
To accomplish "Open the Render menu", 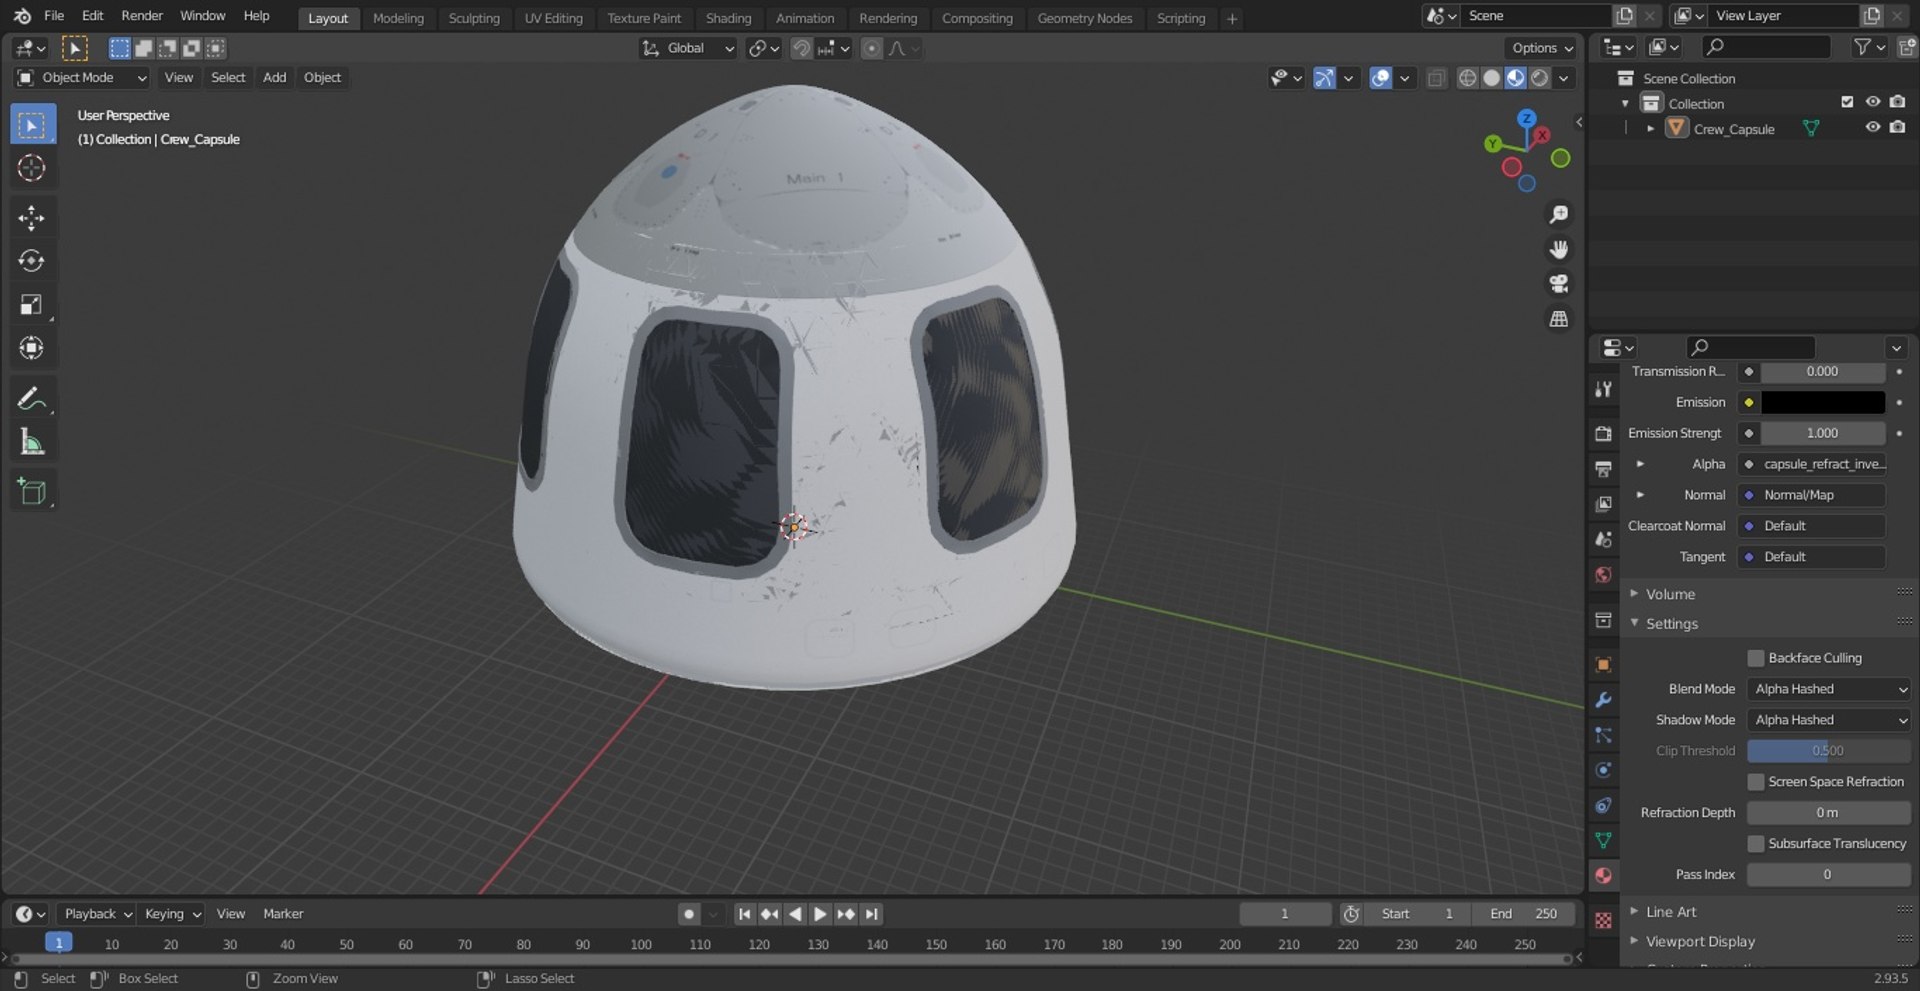I will tap(142, 16).
